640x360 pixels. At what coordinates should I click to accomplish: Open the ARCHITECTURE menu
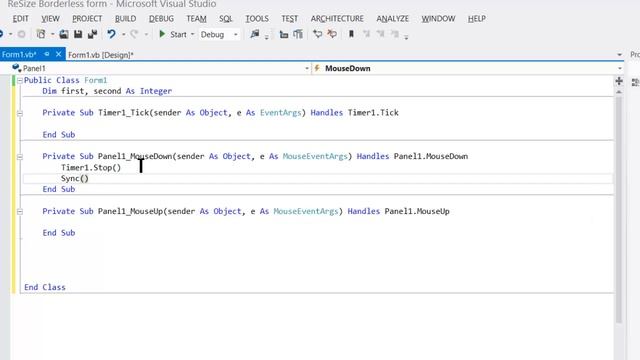tap(337, 18)
